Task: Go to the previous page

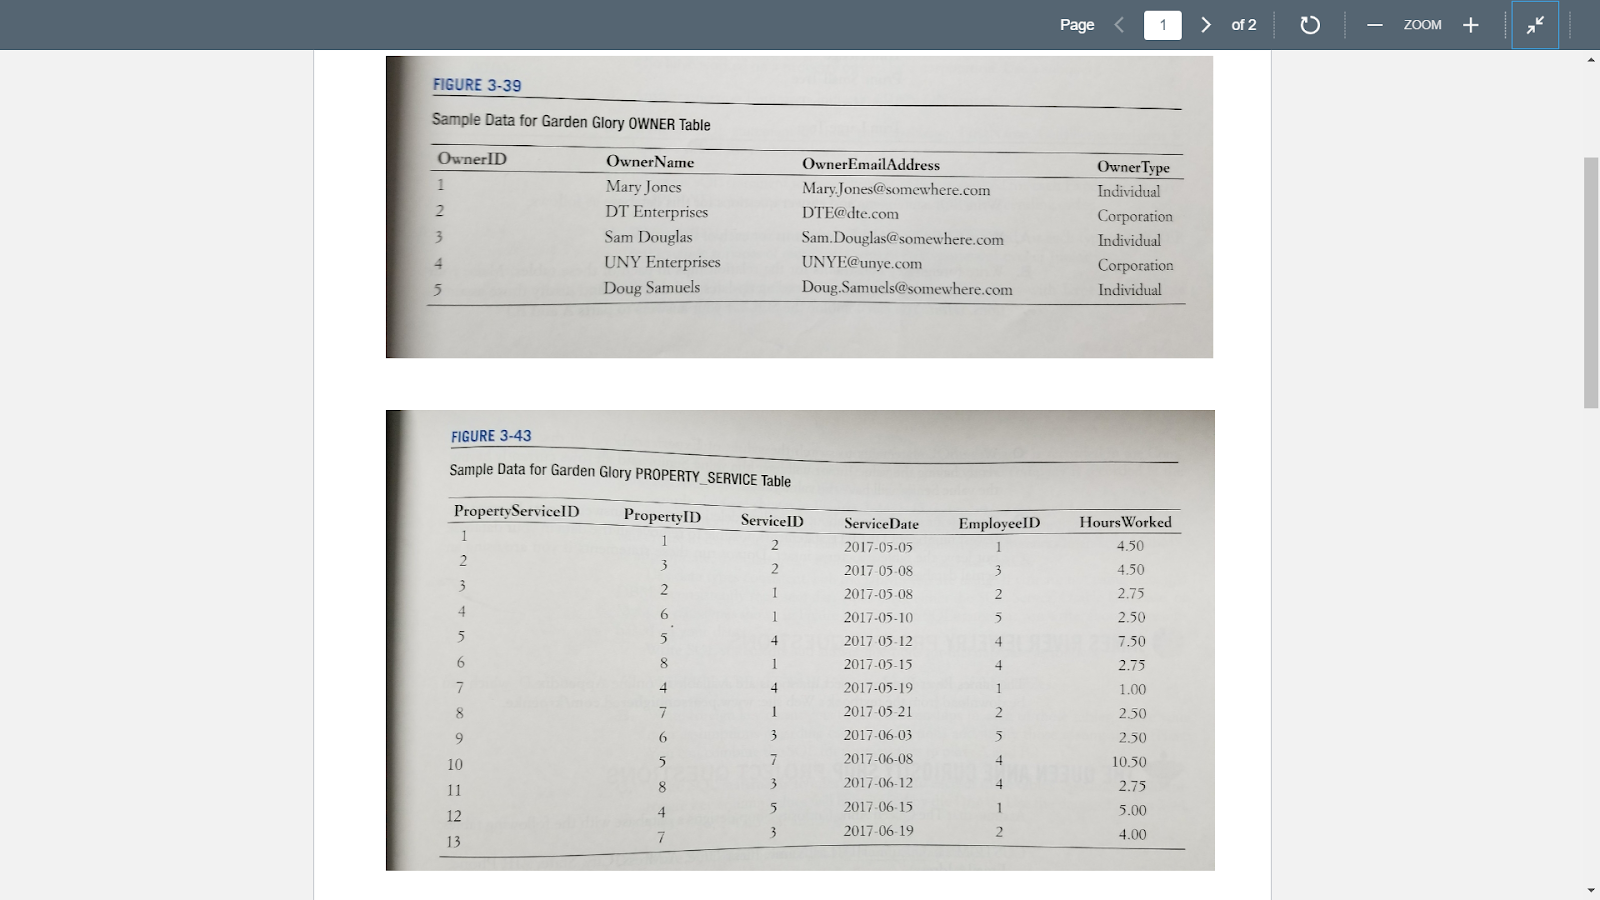Action: [1118, 24]
